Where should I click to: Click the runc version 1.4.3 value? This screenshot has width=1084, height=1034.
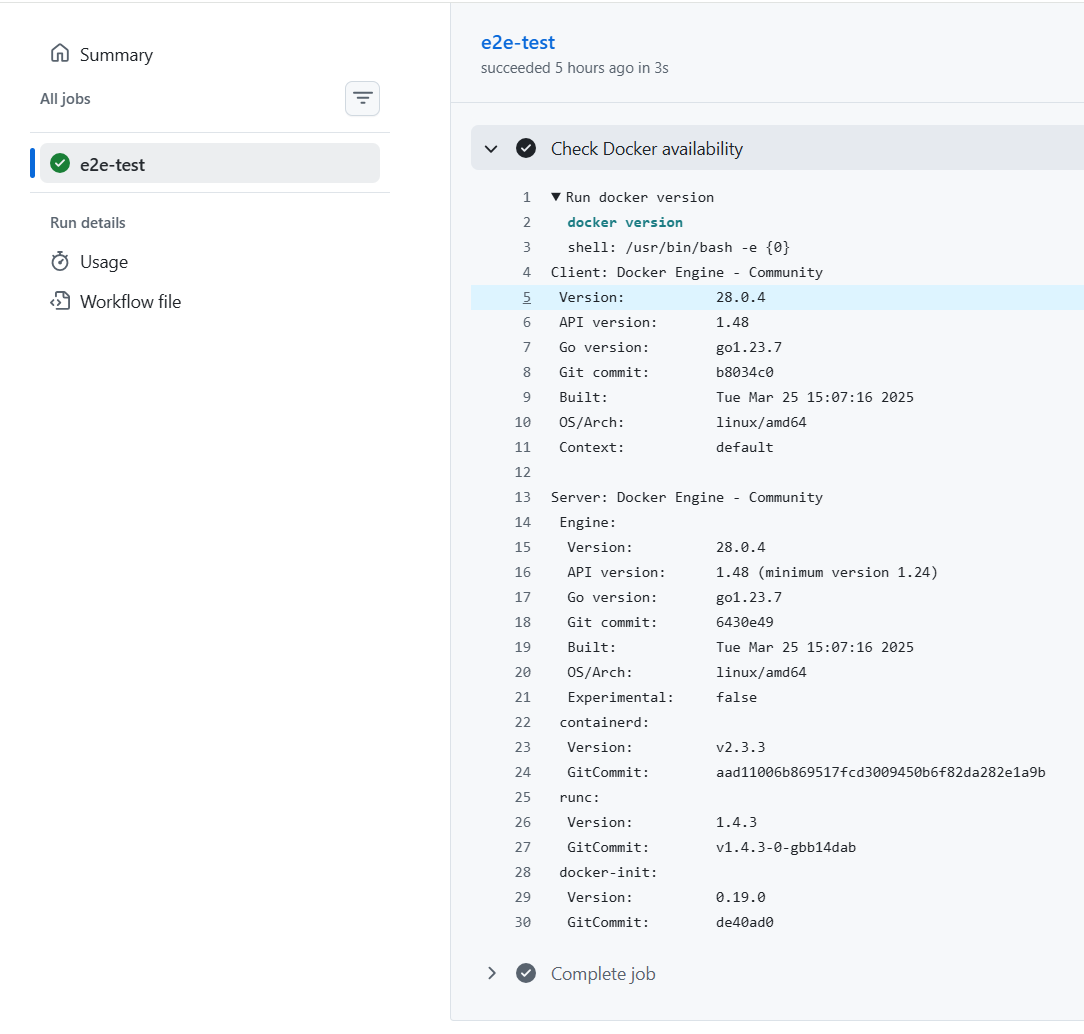point(736,822)
